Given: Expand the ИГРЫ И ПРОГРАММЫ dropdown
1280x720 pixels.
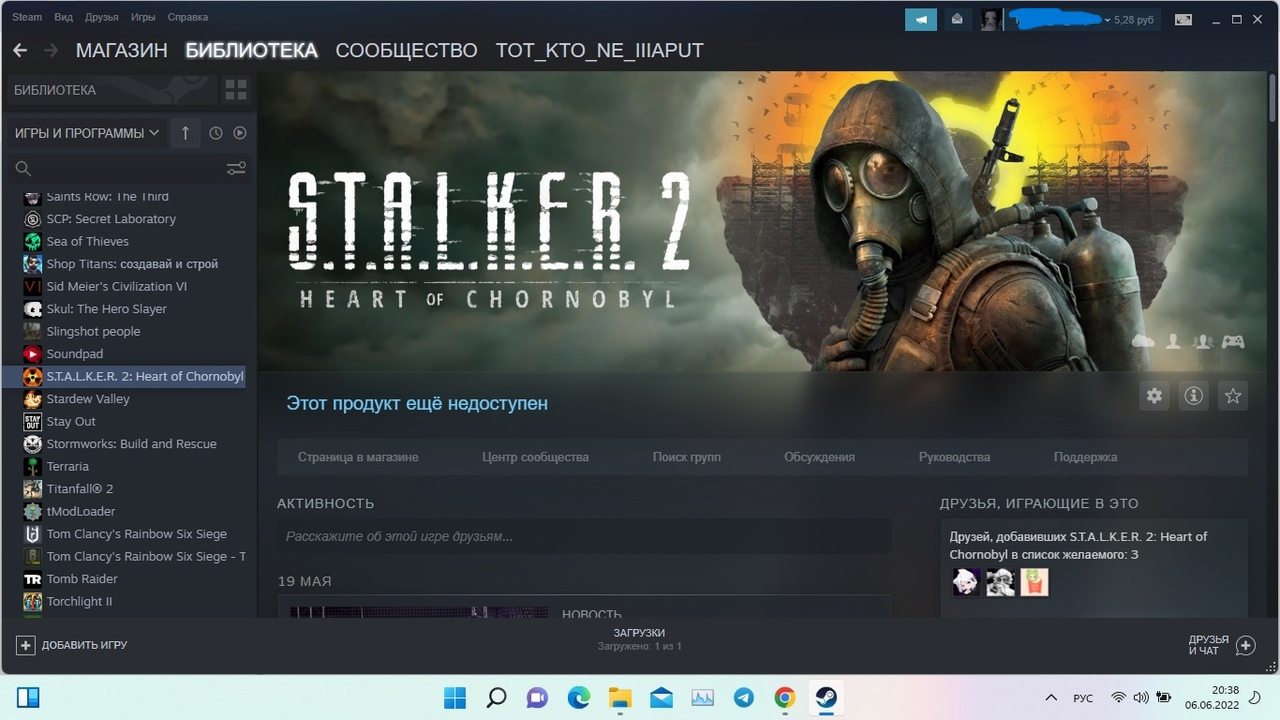Looking at the screenshot, I should [x=87, y=133].
